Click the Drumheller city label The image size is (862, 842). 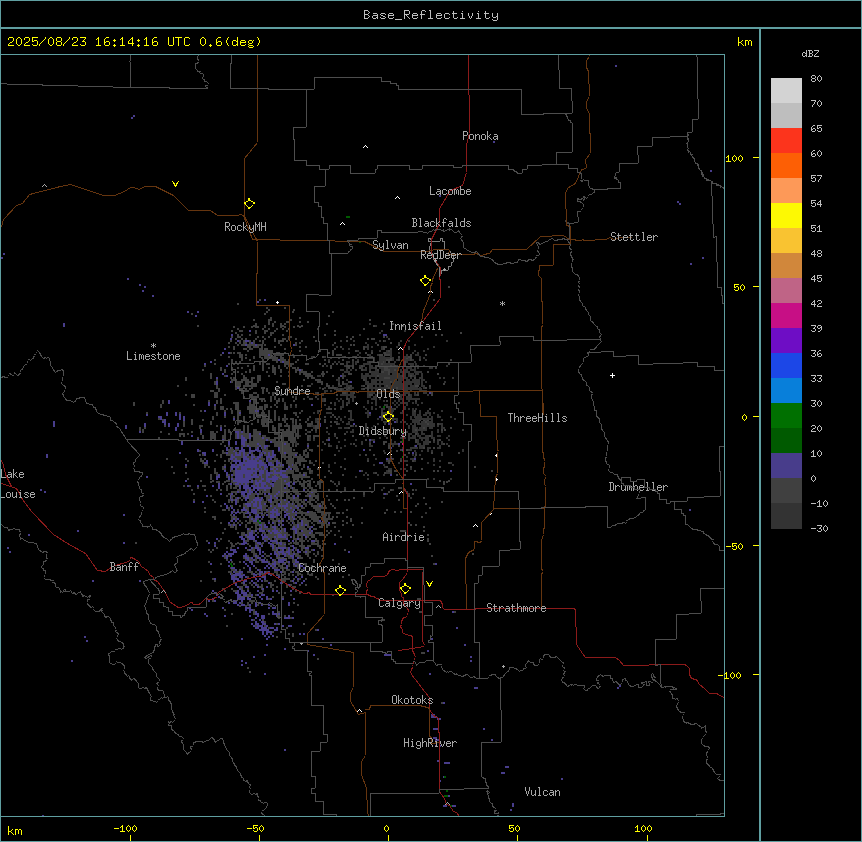point(638,487)
